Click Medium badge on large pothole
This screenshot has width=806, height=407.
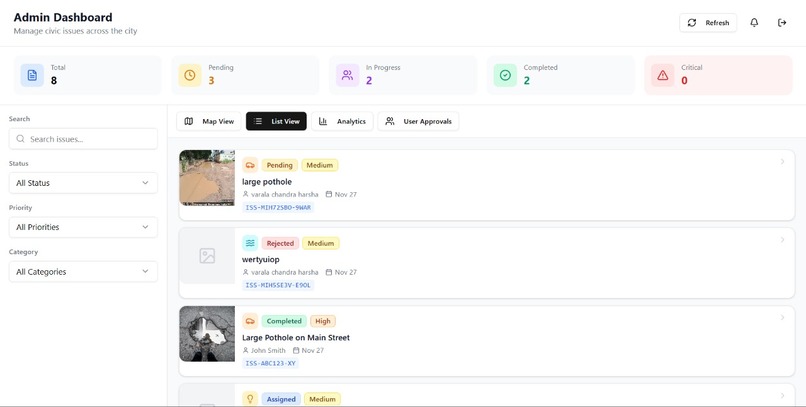[x=320, y=165]
